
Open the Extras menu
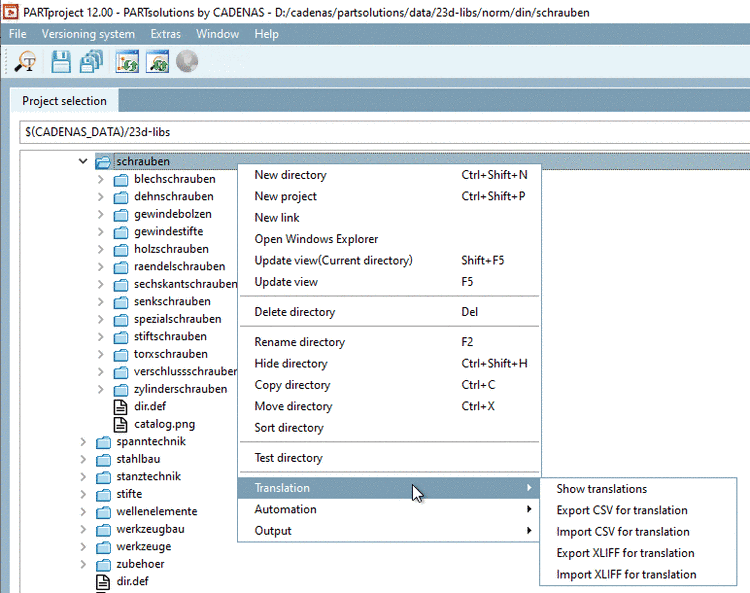[165, 34]
